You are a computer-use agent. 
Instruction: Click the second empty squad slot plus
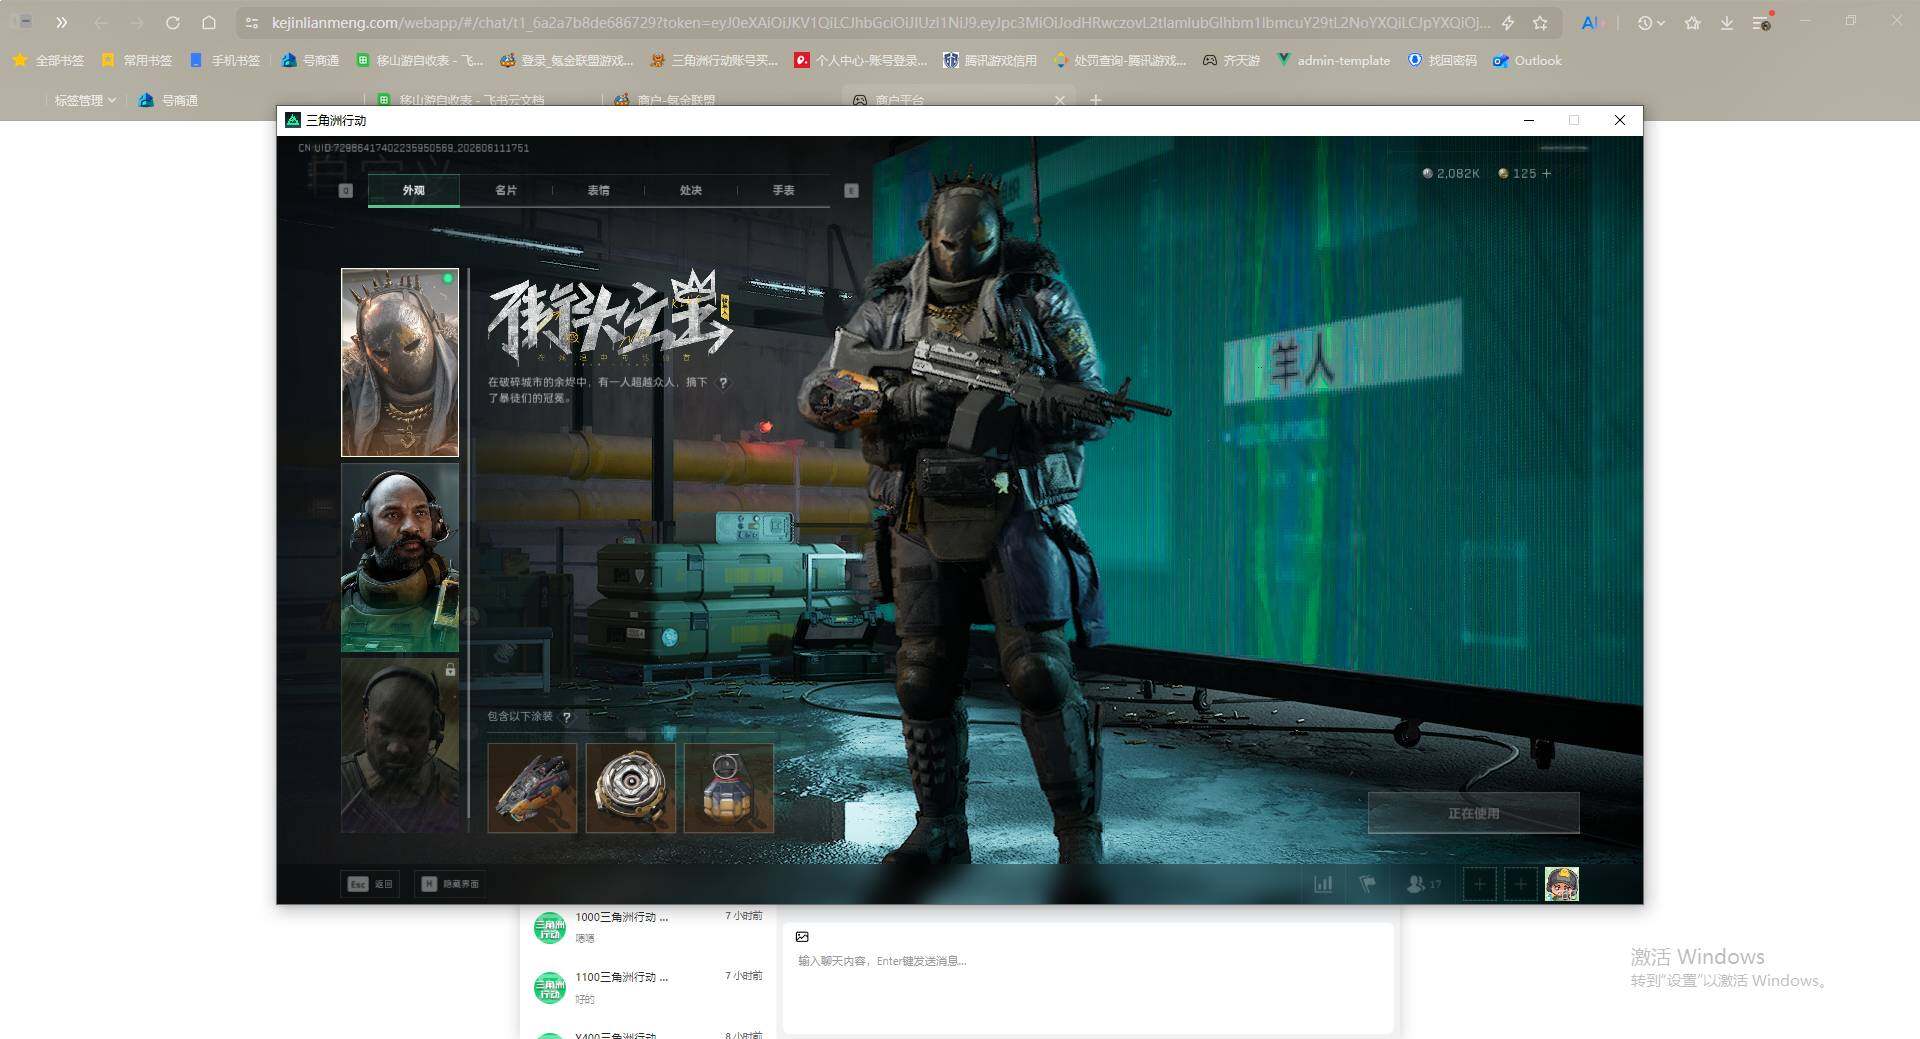[1520, 884]
